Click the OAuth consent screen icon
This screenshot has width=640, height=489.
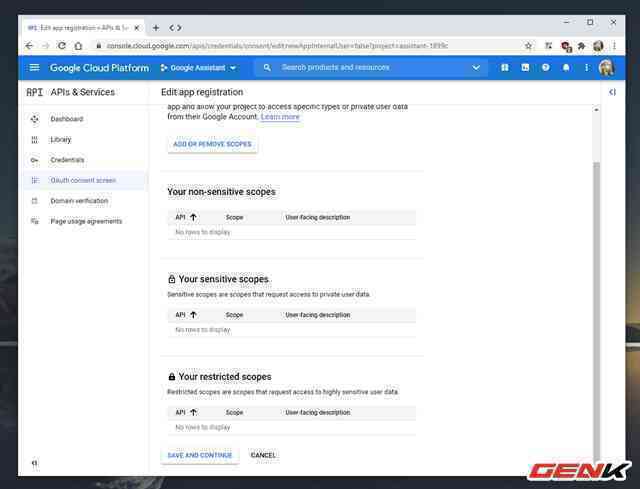point(35,180)
